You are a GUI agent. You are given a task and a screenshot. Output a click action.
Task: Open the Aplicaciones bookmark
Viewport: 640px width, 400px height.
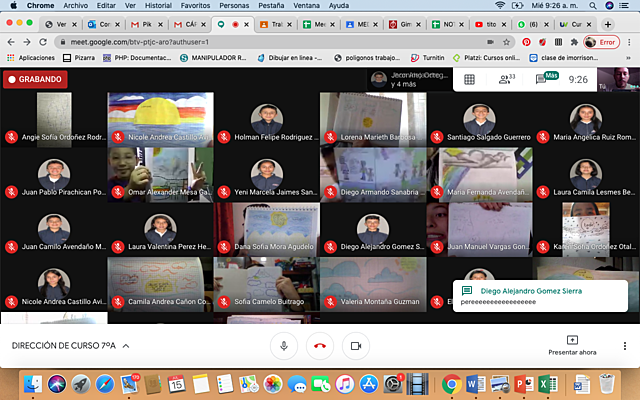31,58
